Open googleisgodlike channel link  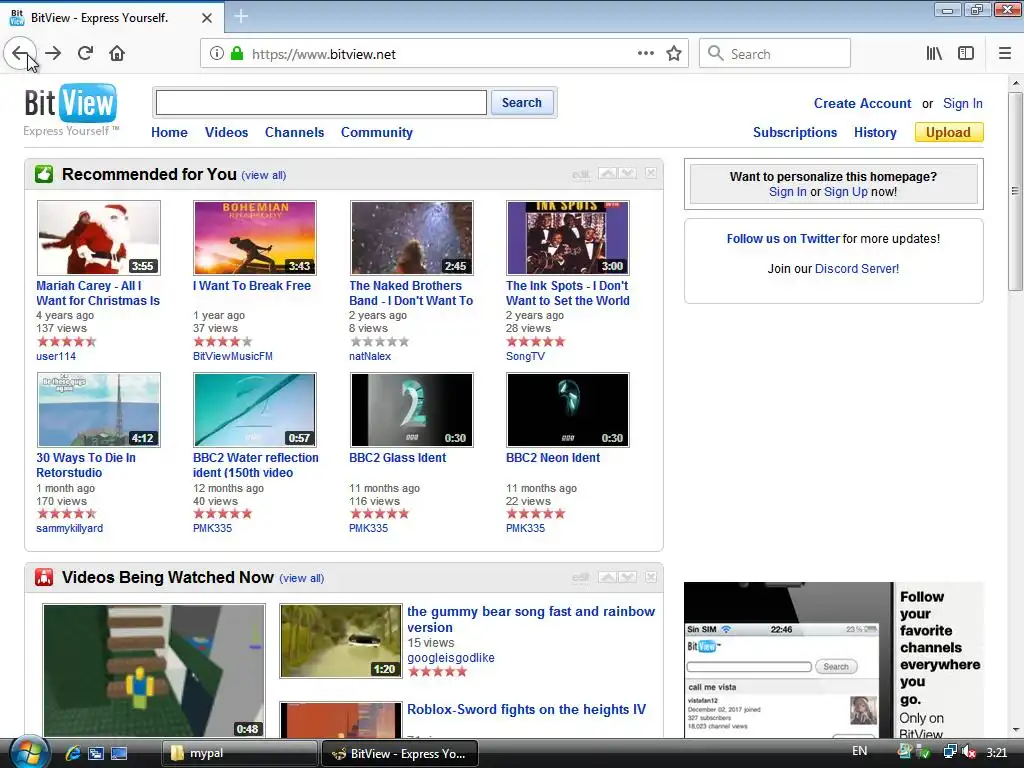pyautogui.click(x=451, y=658)
